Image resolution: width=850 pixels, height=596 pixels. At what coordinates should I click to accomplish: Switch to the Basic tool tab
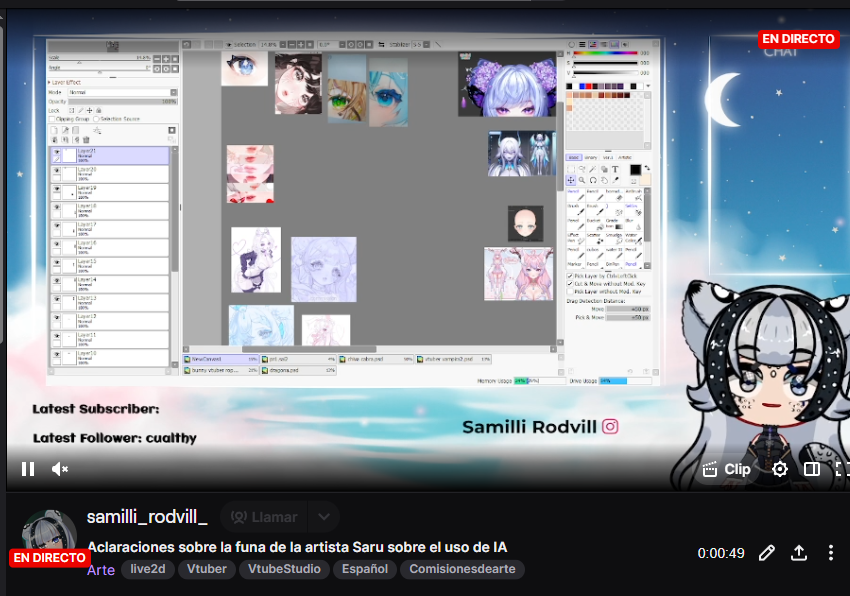pyautogui.click(x=574, y=157)
